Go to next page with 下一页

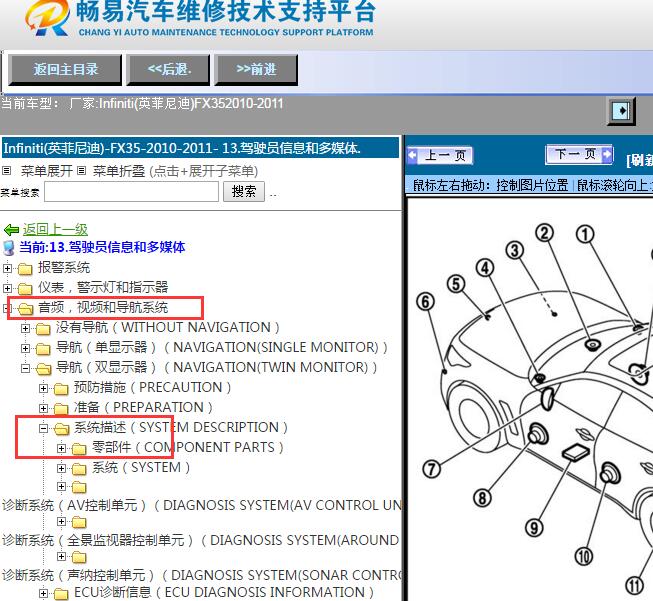579,155
